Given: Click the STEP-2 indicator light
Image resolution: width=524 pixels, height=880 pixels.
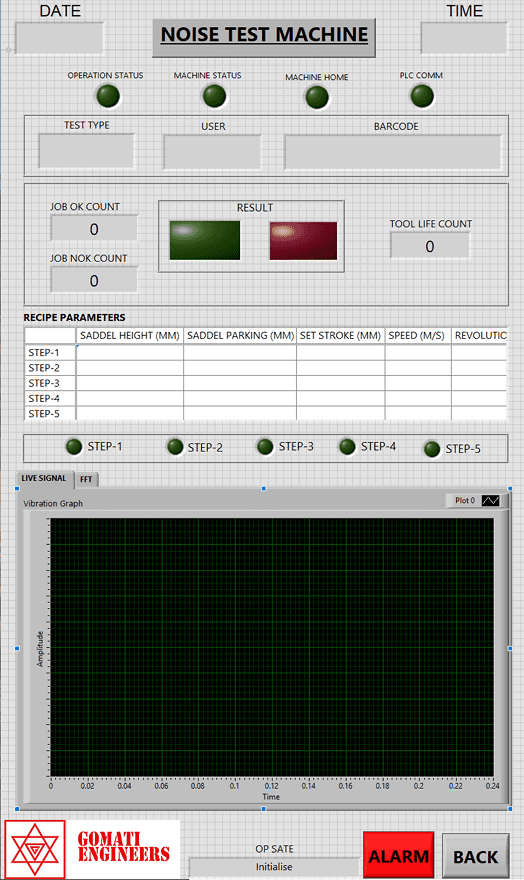Looking at the screenshot, I should click(175, 447).
